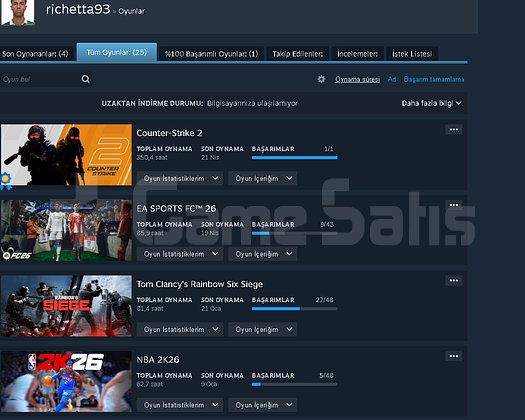Open Rainbow Six Siege three-dot menu

(x=454, y=281)
